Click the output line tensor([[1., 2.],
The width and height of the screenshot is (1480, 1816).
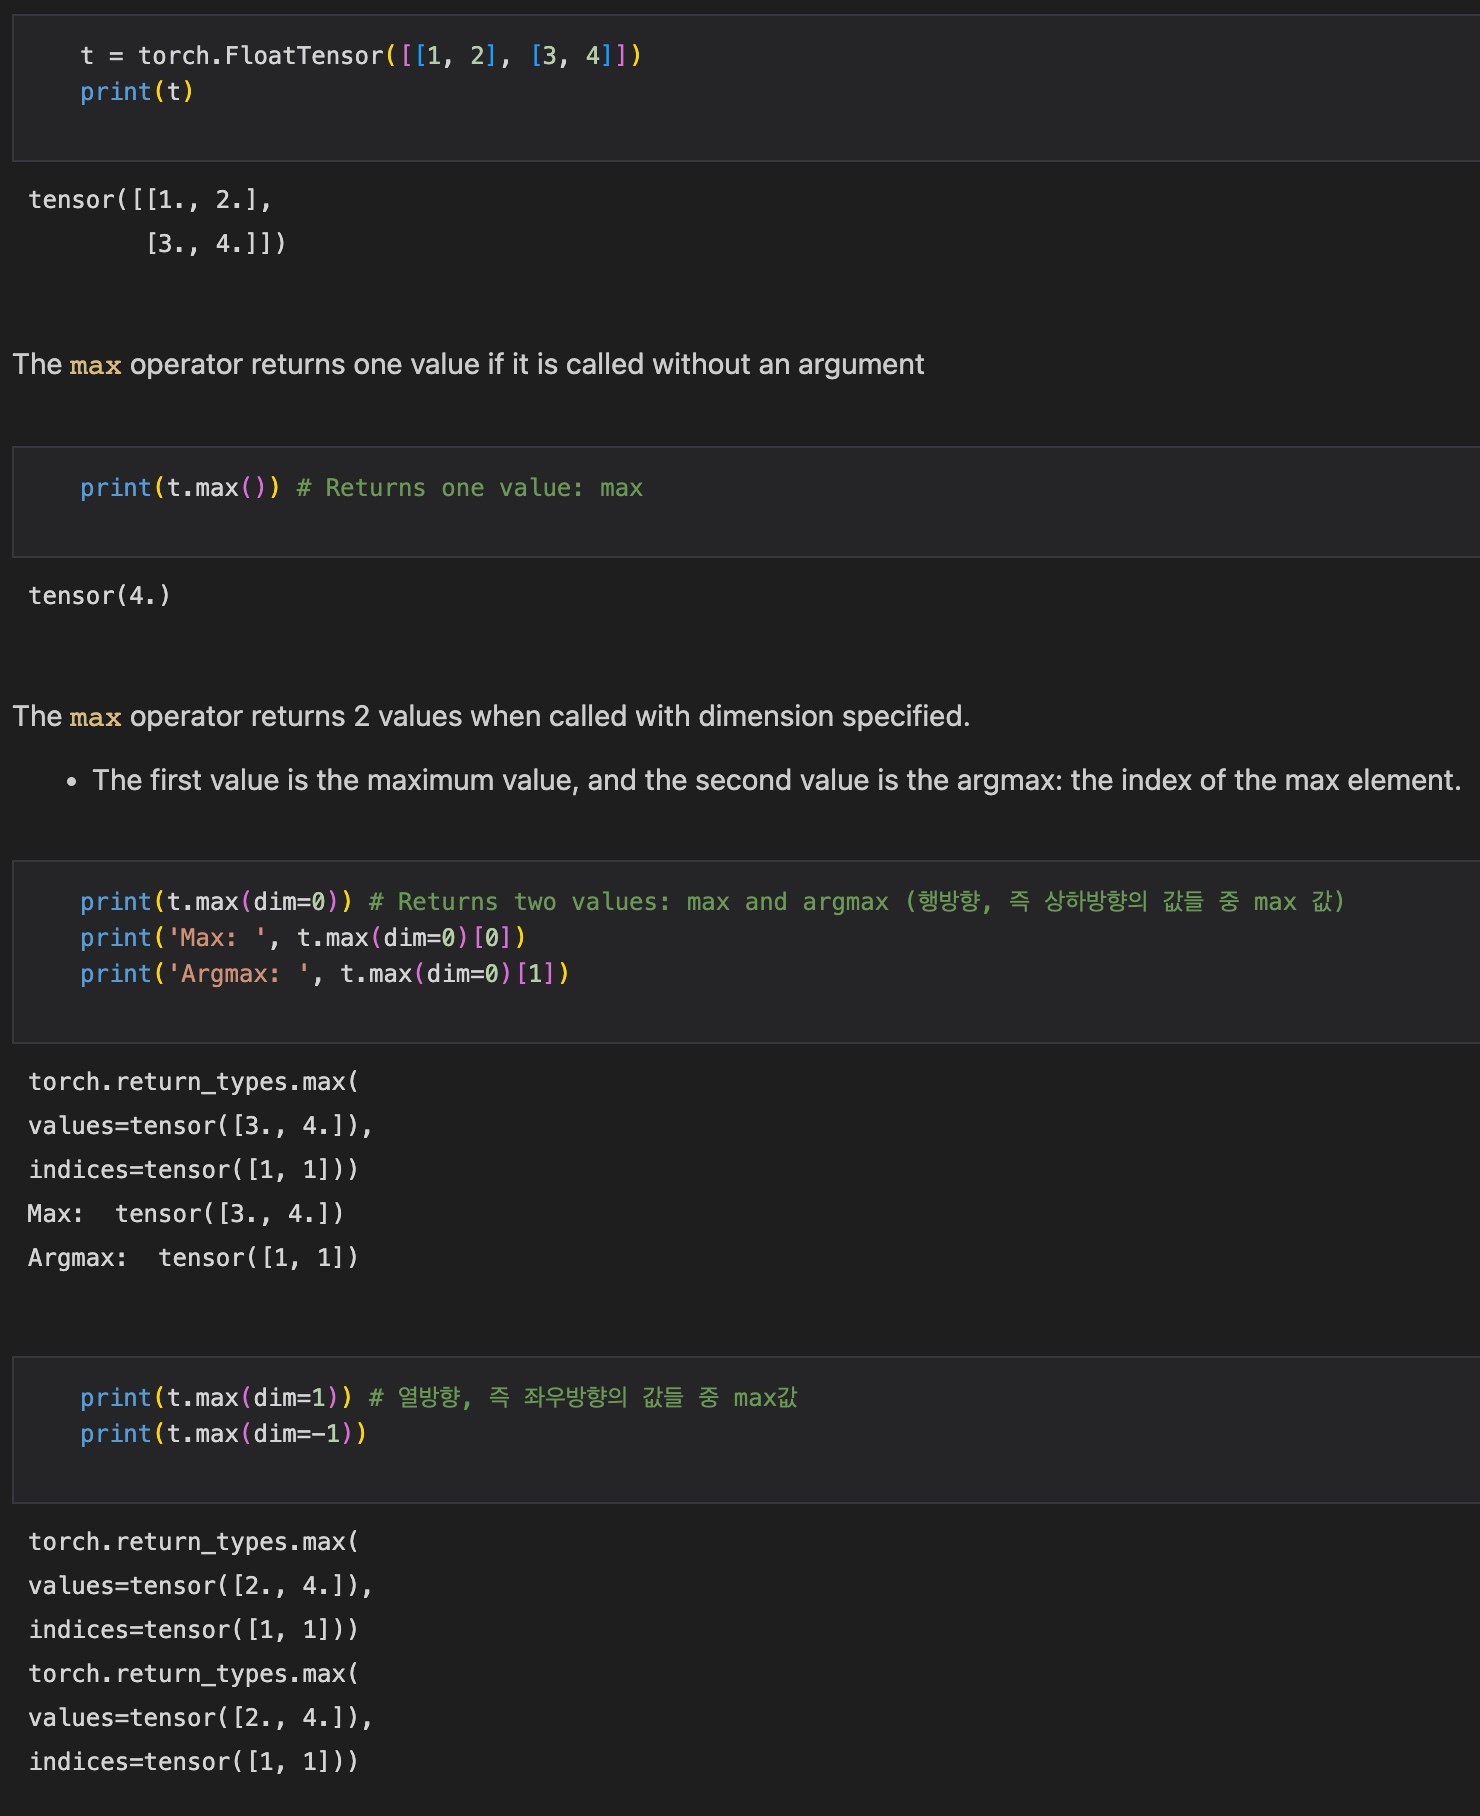pos(150,200)
